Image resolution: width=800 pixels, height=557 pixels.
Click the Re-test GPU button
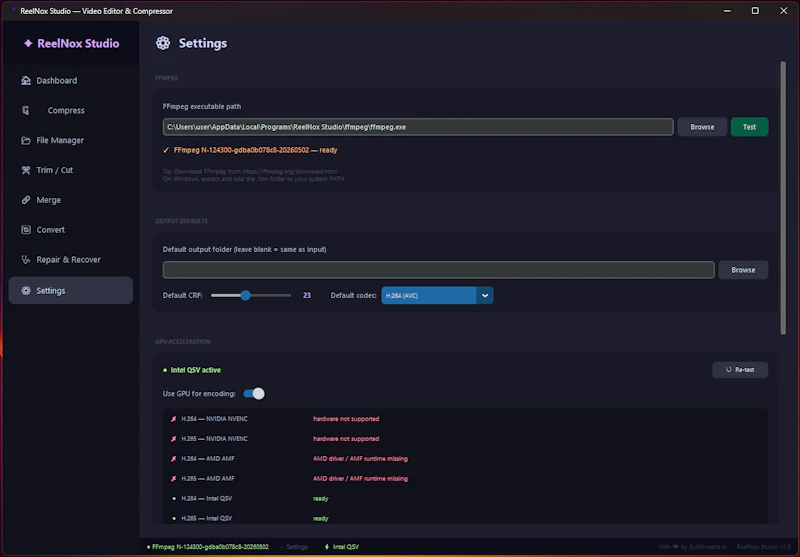coord(740,370)
